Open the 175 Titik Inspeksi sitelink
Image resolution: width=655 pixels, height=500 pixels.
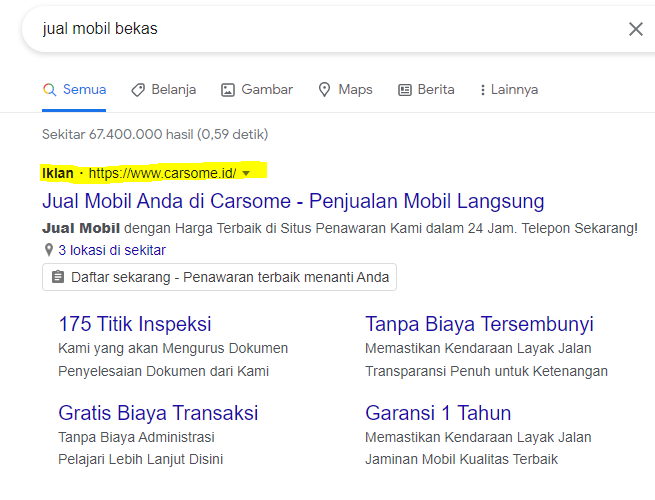tap(135, 324)
